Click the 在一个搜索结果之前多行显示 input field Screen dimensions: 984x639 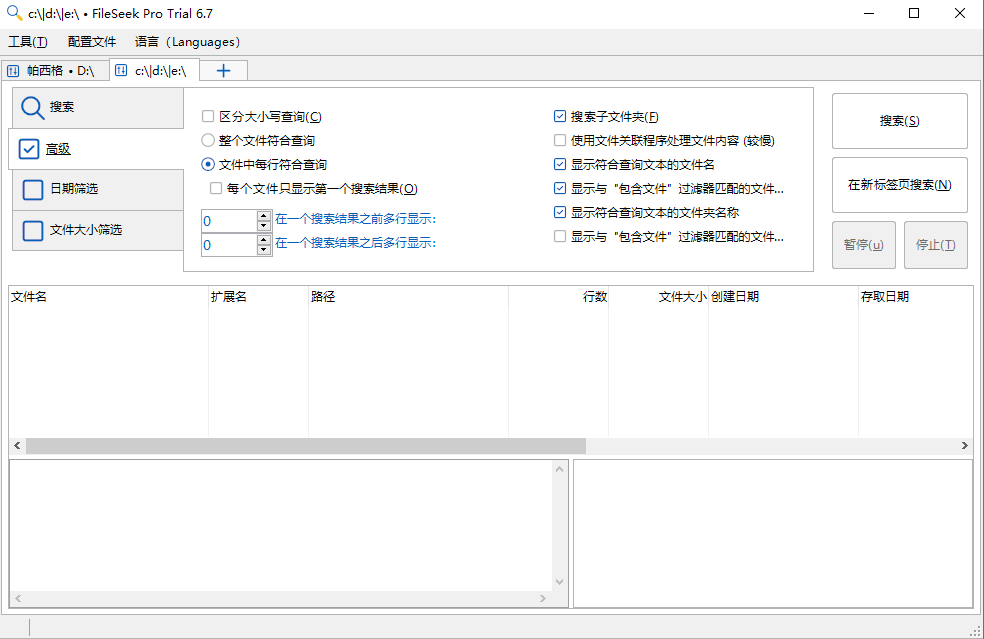click(229, 221)
